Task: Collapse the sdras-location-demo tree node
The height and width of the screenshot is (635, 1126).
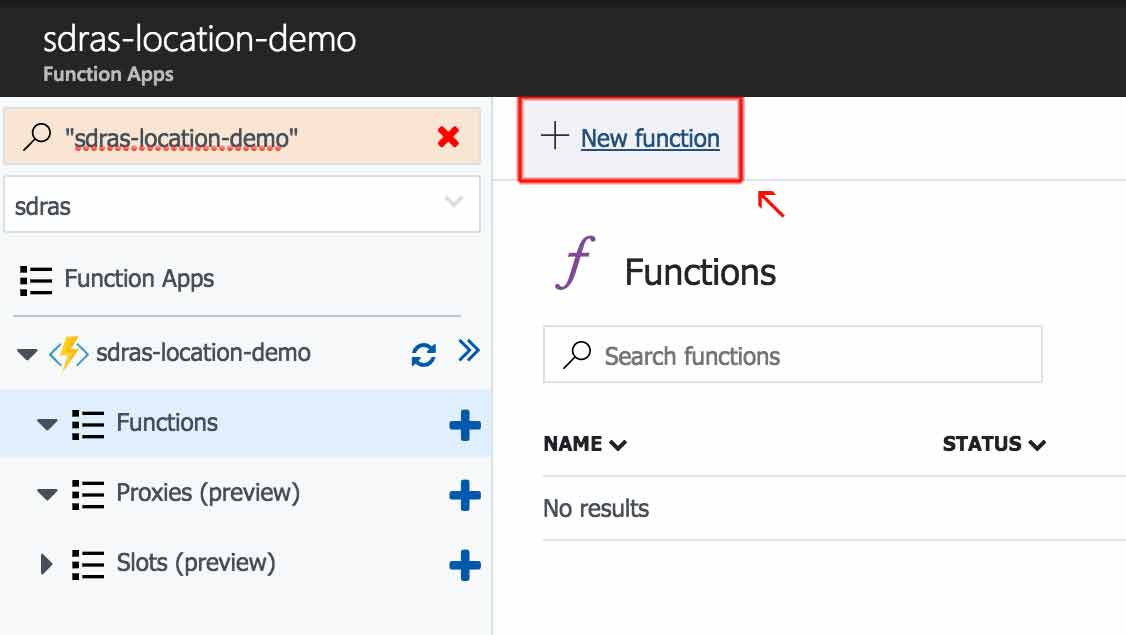Action: click(x=28, y=352)
